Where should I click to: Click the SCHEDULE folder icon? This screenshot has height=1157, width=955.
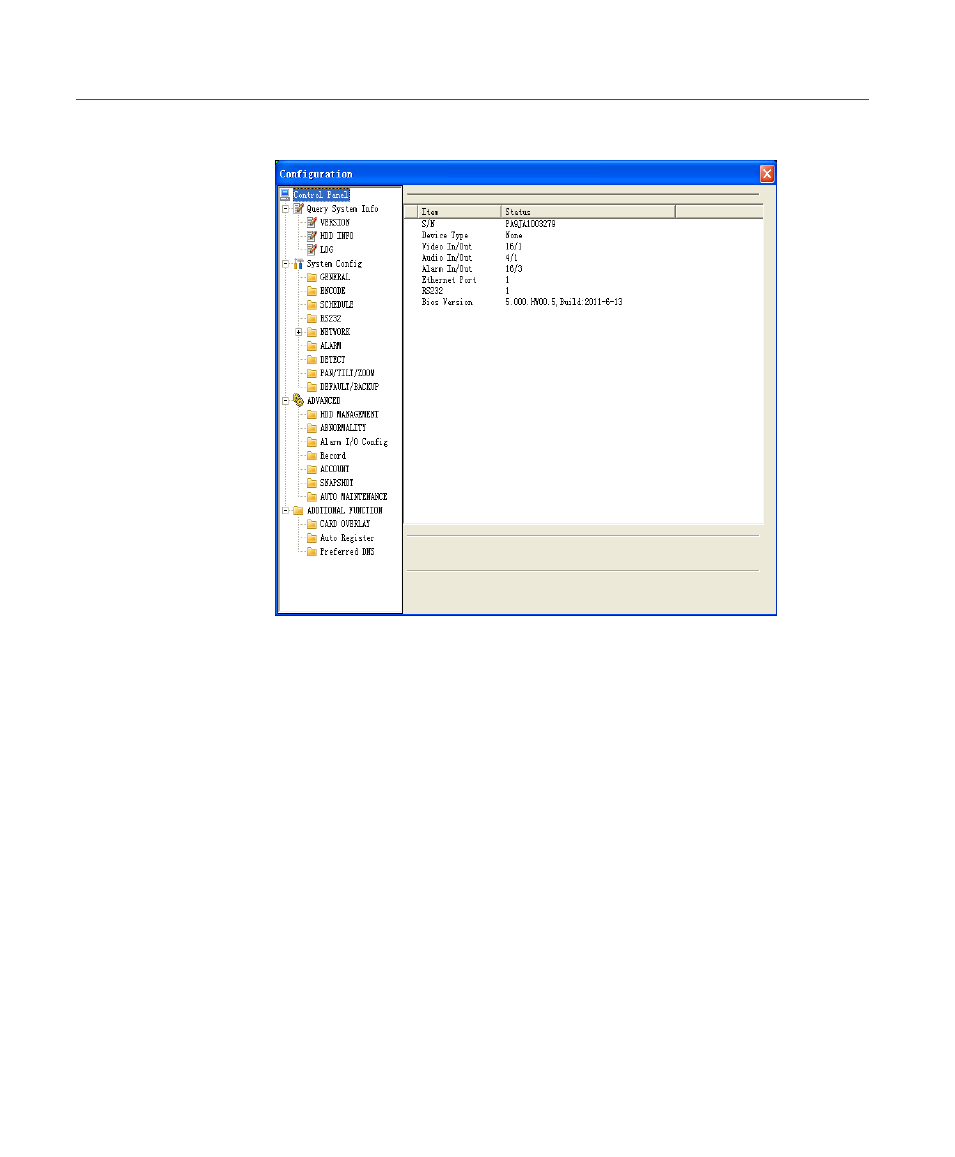pyautogui.click(x=311, y=305)
